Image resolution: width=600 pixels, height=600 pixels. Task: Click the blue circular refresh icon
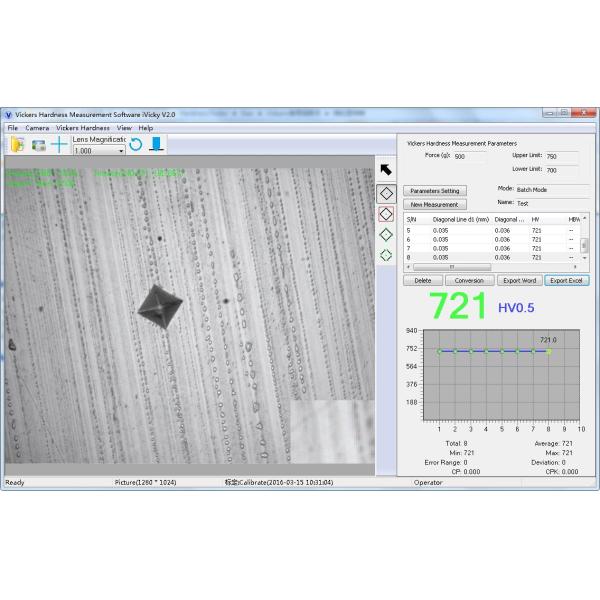[x=136, y=145]
